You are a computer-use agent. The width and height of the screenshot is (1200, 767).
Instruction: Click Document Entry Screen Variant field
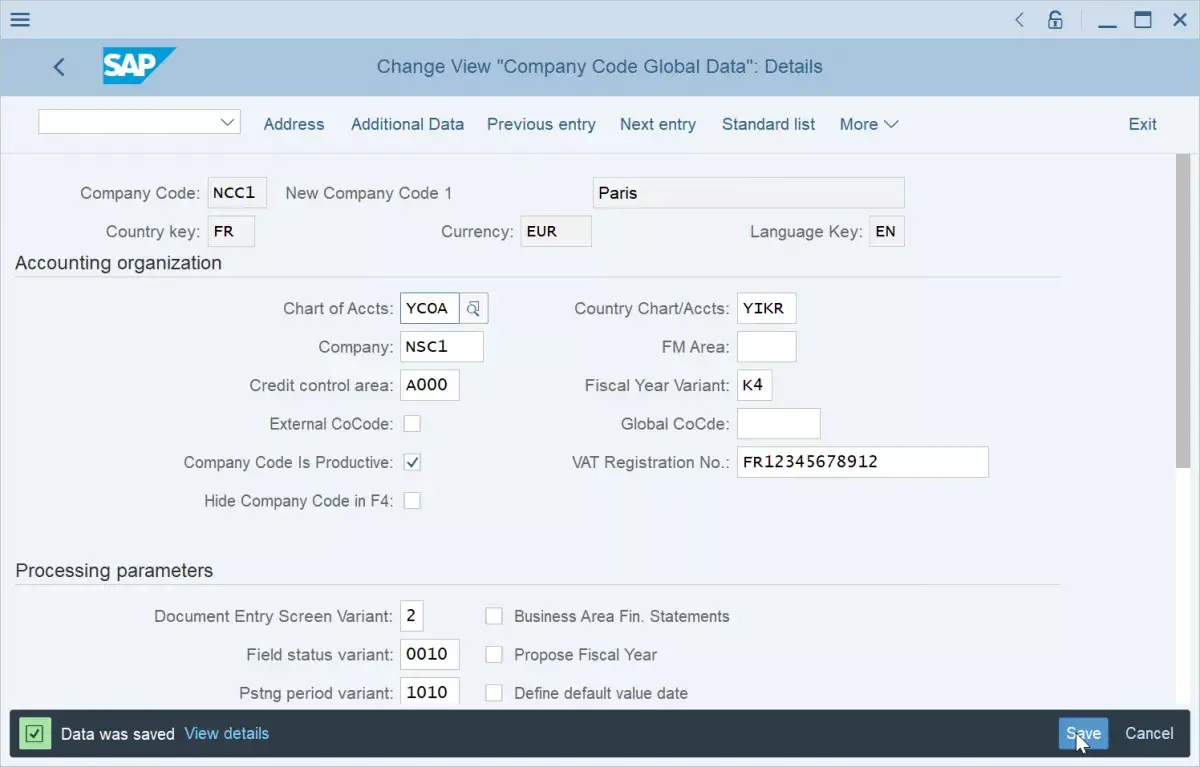click(x=412, y=616)
